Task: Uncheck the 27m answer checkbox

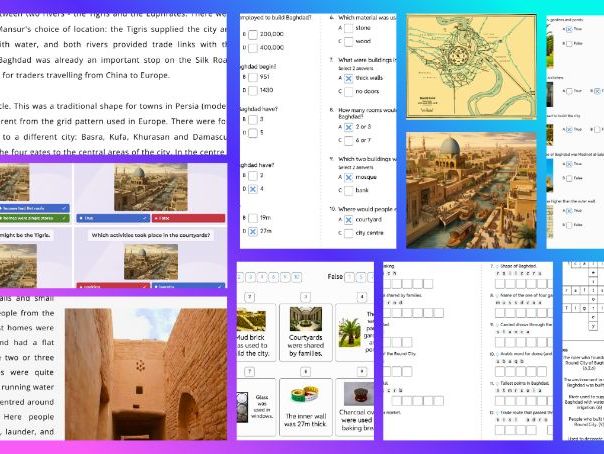Action: coord(253,231)
